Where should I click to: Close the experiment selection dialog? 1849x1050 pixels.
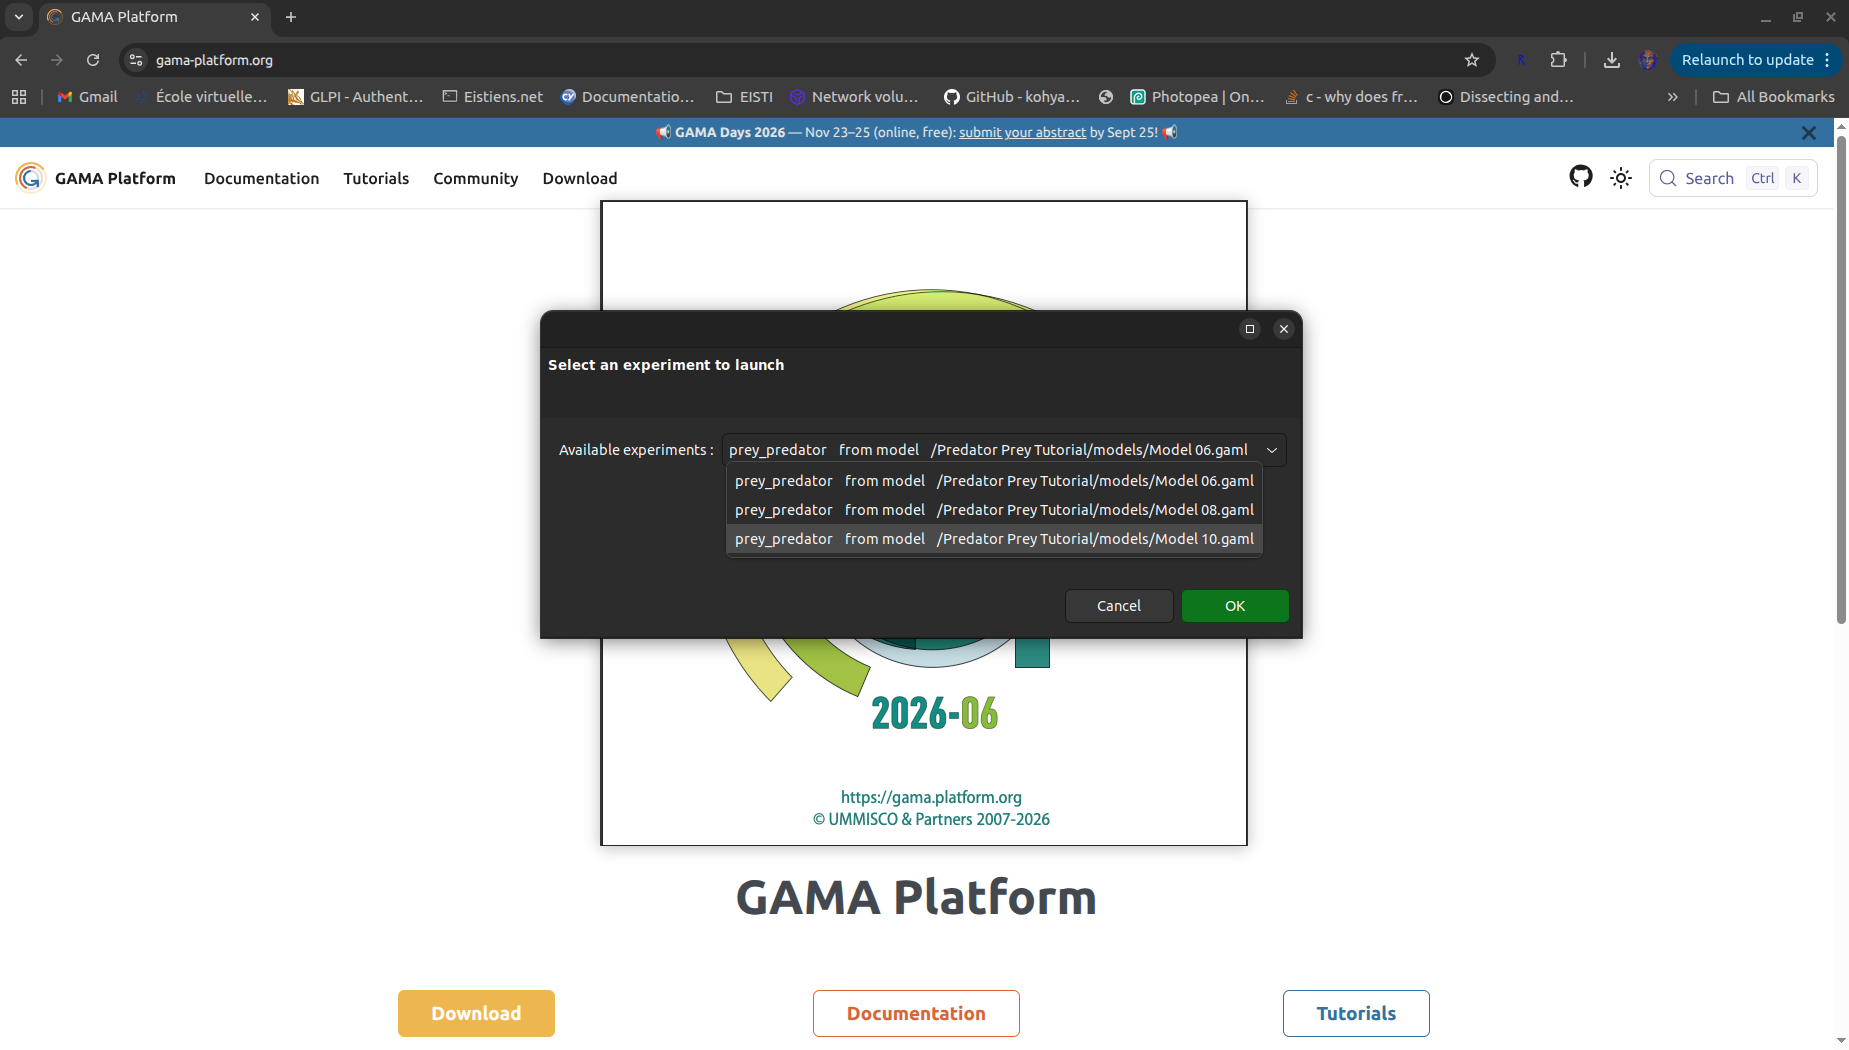tap(1284, 329)
